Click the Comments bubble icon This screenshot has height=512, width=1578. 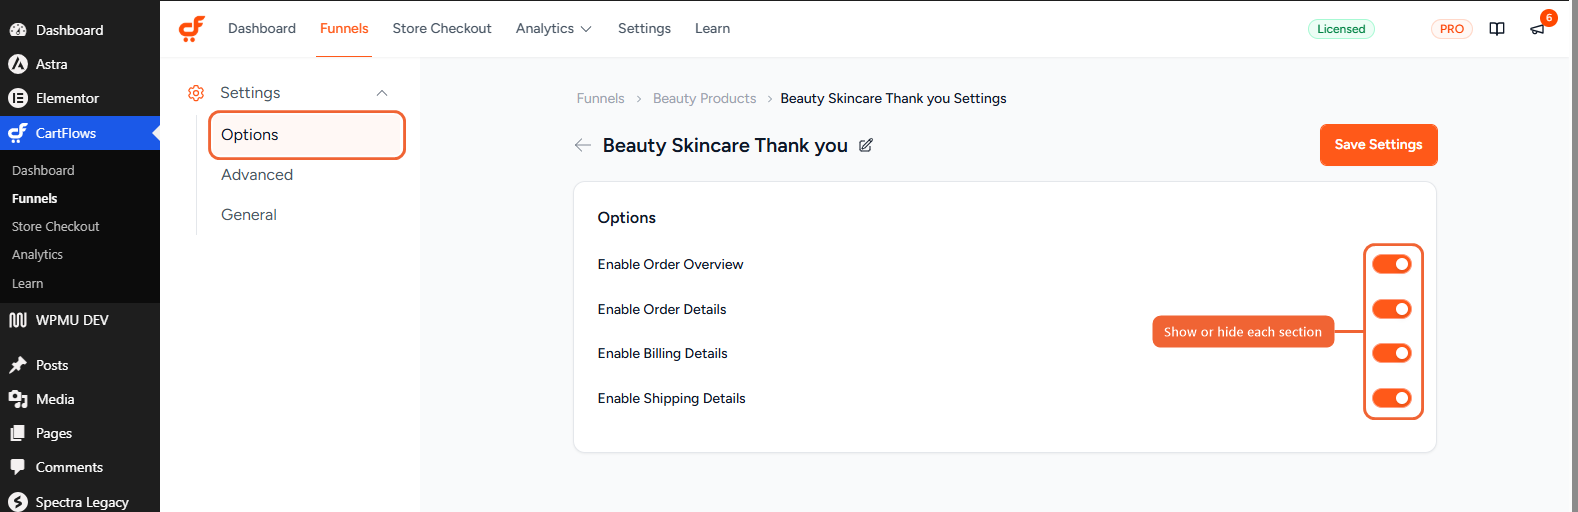18,467
